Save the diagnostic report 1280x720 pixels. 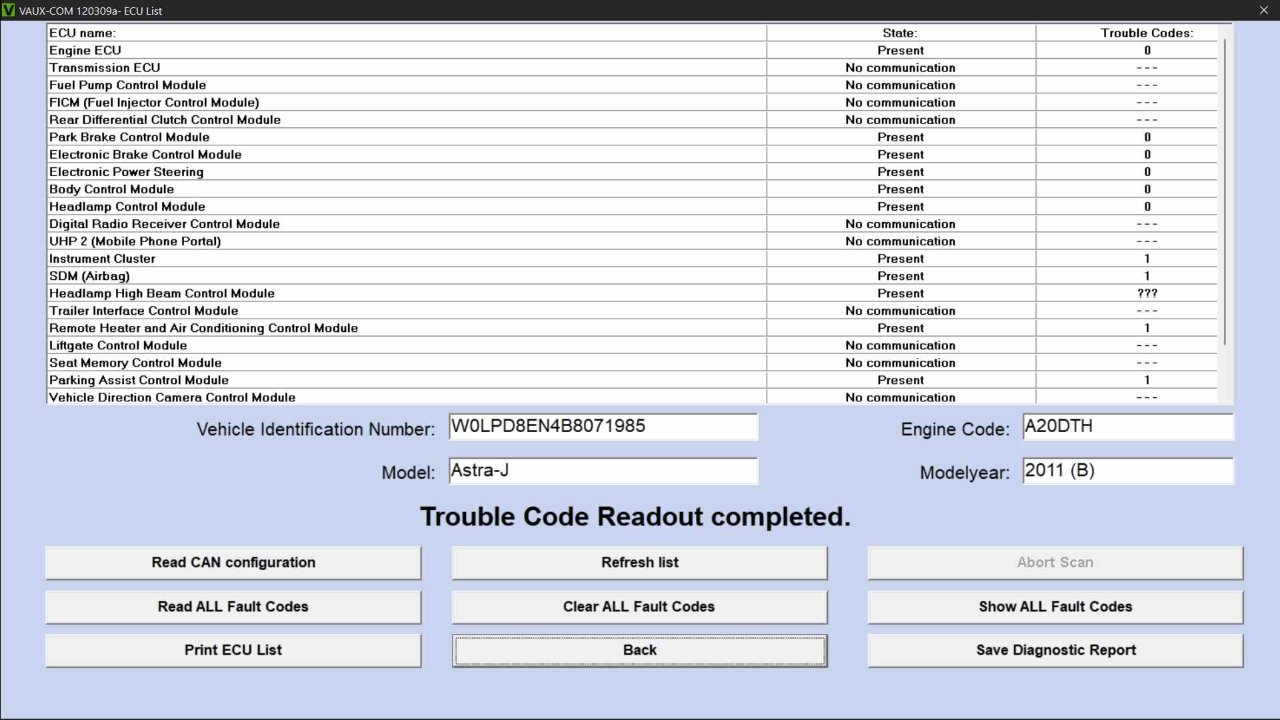tap(1055, 650)
